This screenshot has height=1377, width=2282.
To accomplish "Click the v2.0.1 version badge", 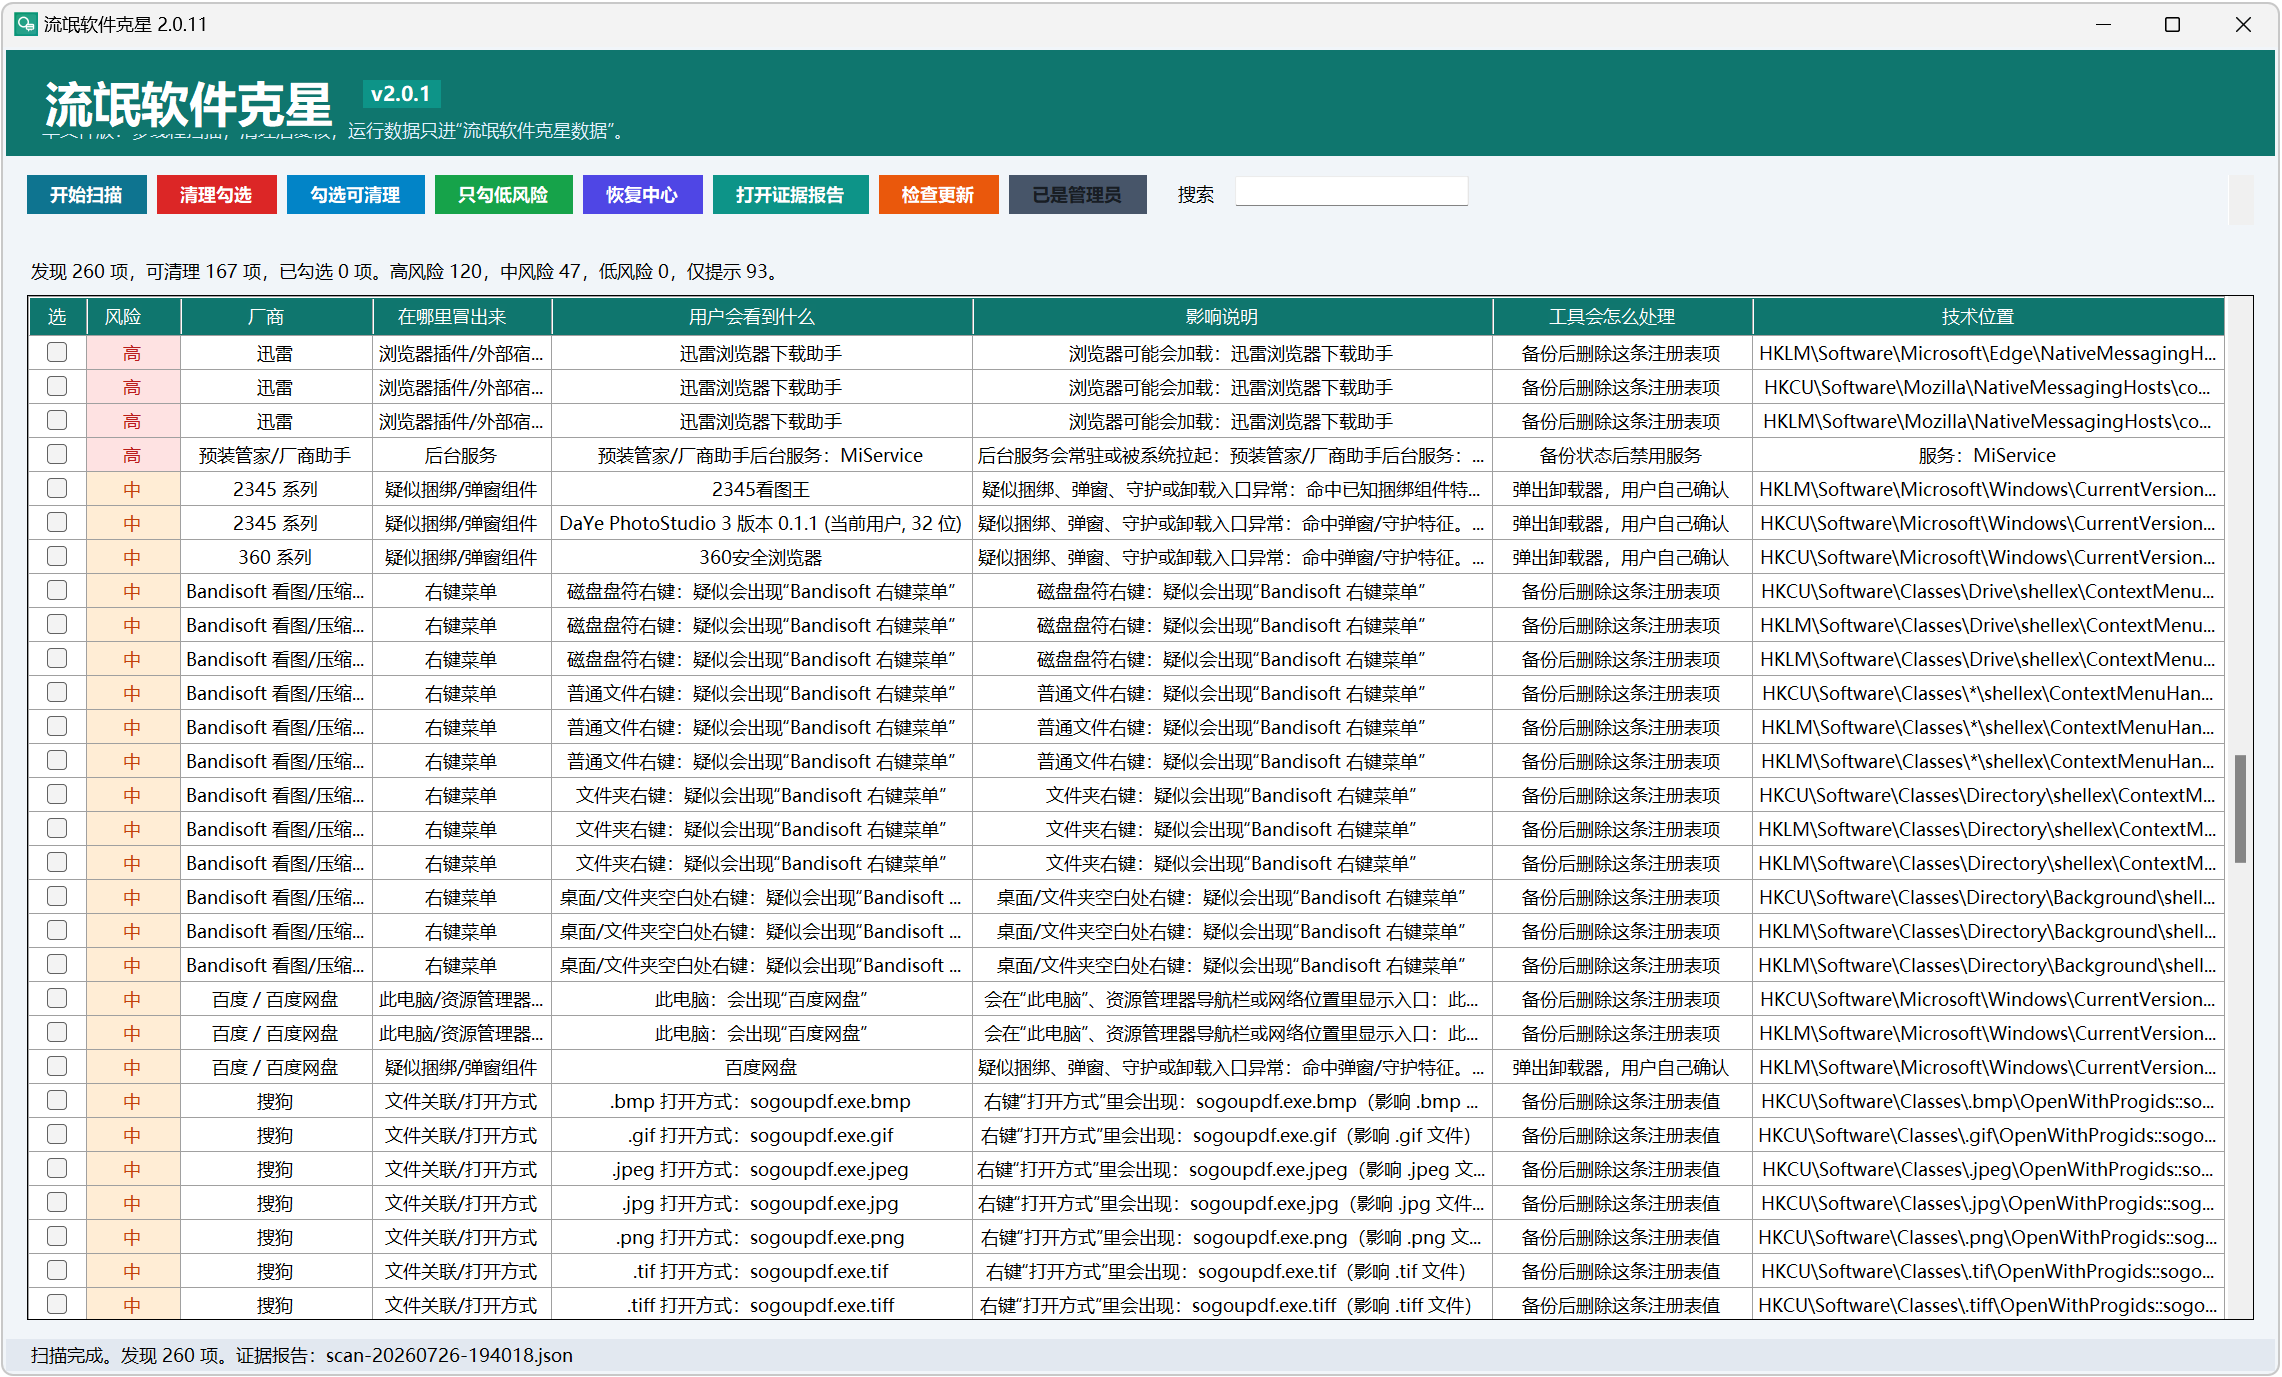I will (400, 94).
